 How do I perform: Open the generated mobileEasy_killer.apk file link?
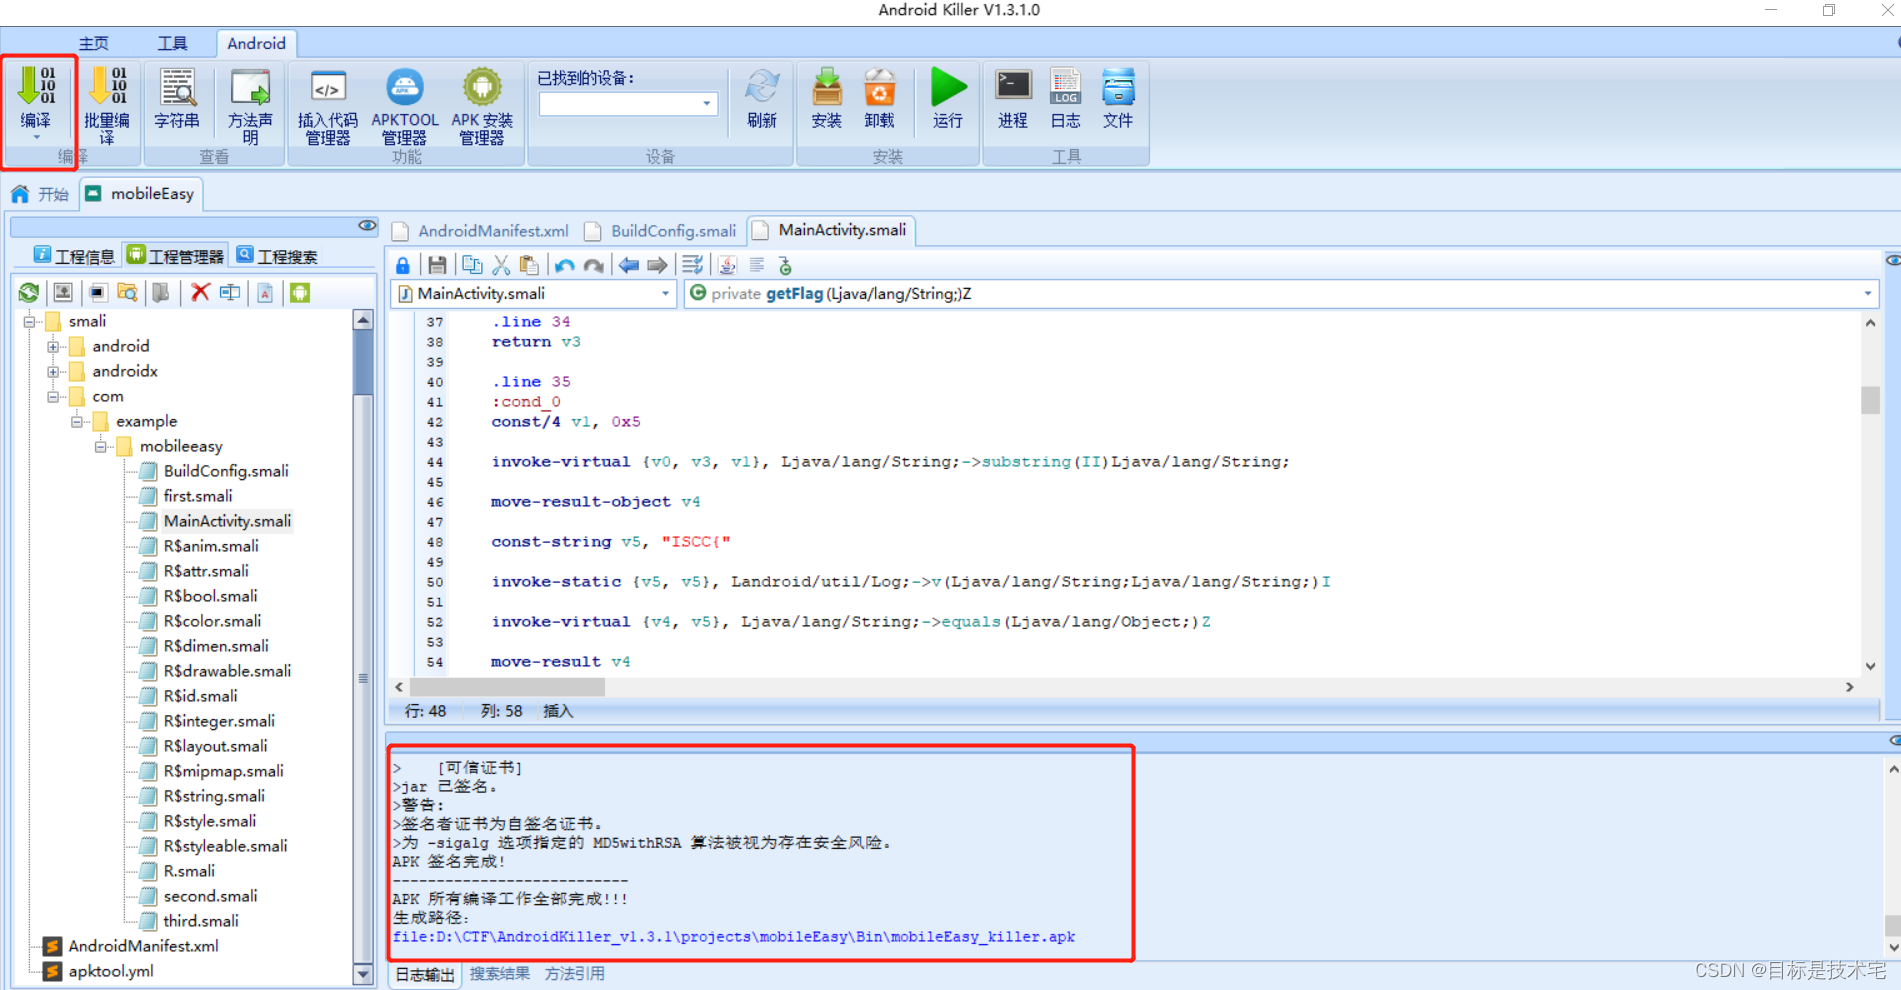point(733,937)
